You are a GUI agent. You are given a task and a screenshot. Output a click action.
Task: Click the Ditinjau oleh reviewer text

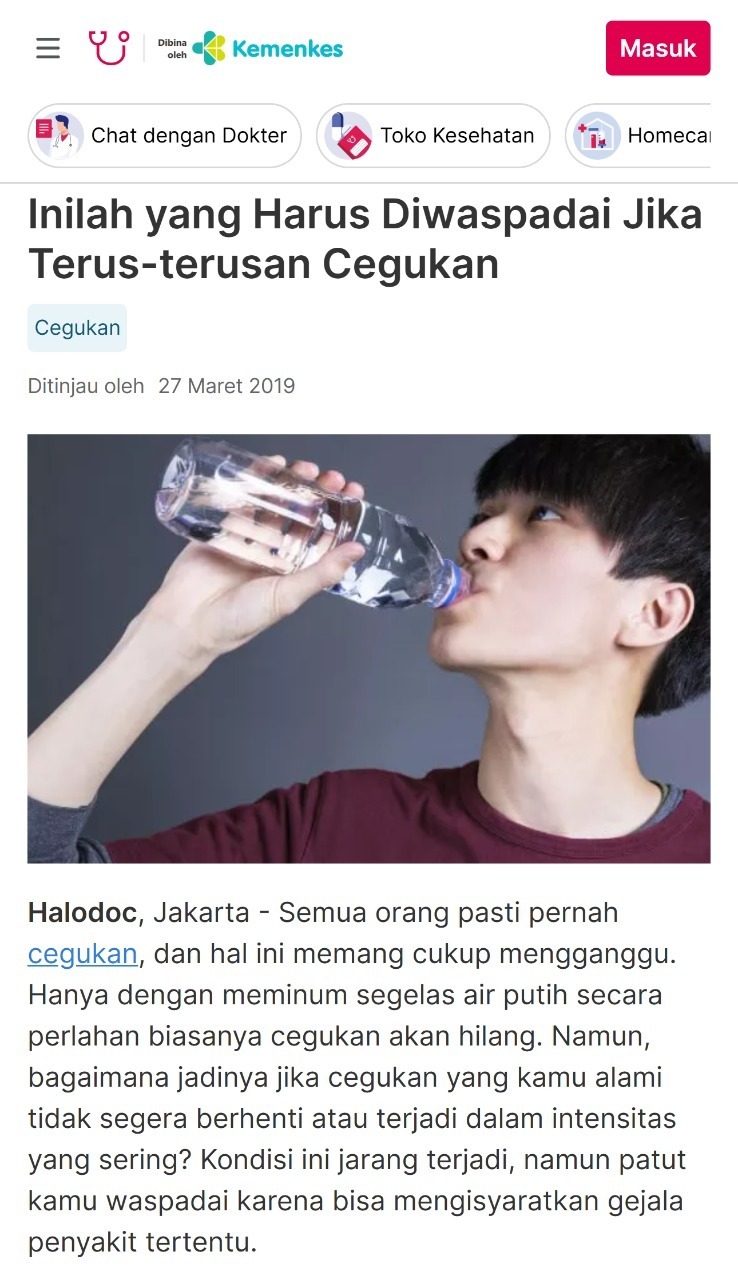click(x=86, y=386)
